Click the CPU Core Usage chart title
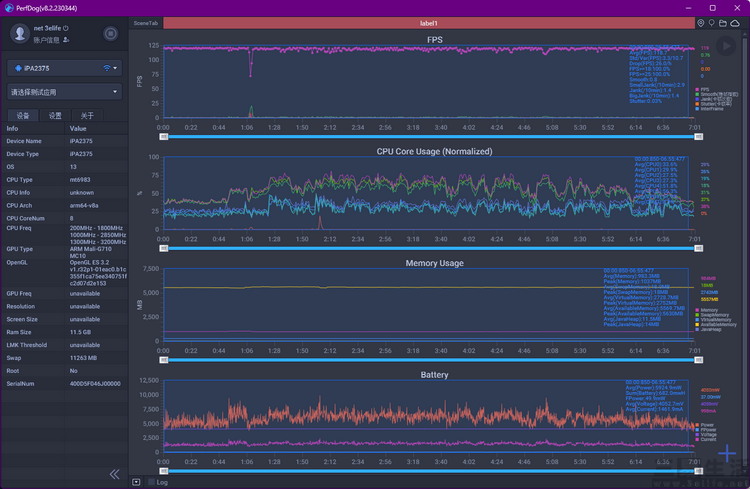 tap(434, 151)
